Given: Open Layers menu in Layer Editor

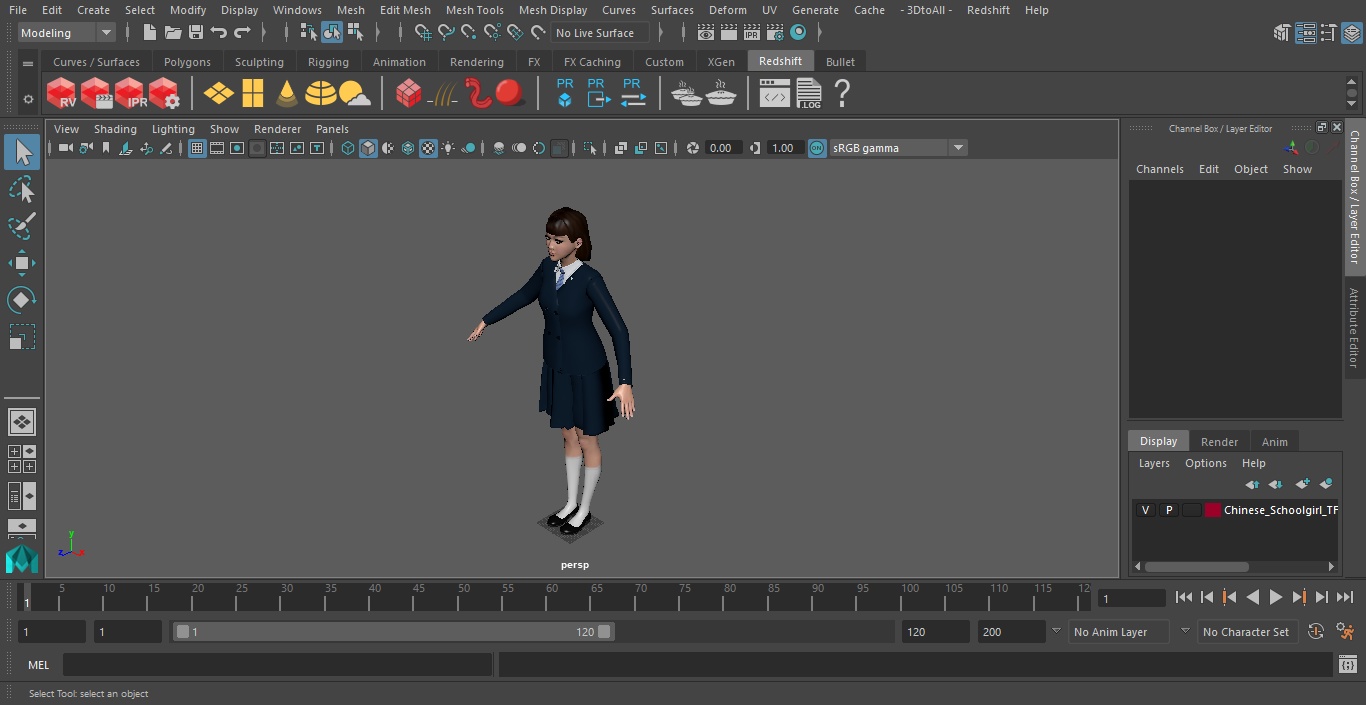Looking at the screenshot, I should 1154,463.
